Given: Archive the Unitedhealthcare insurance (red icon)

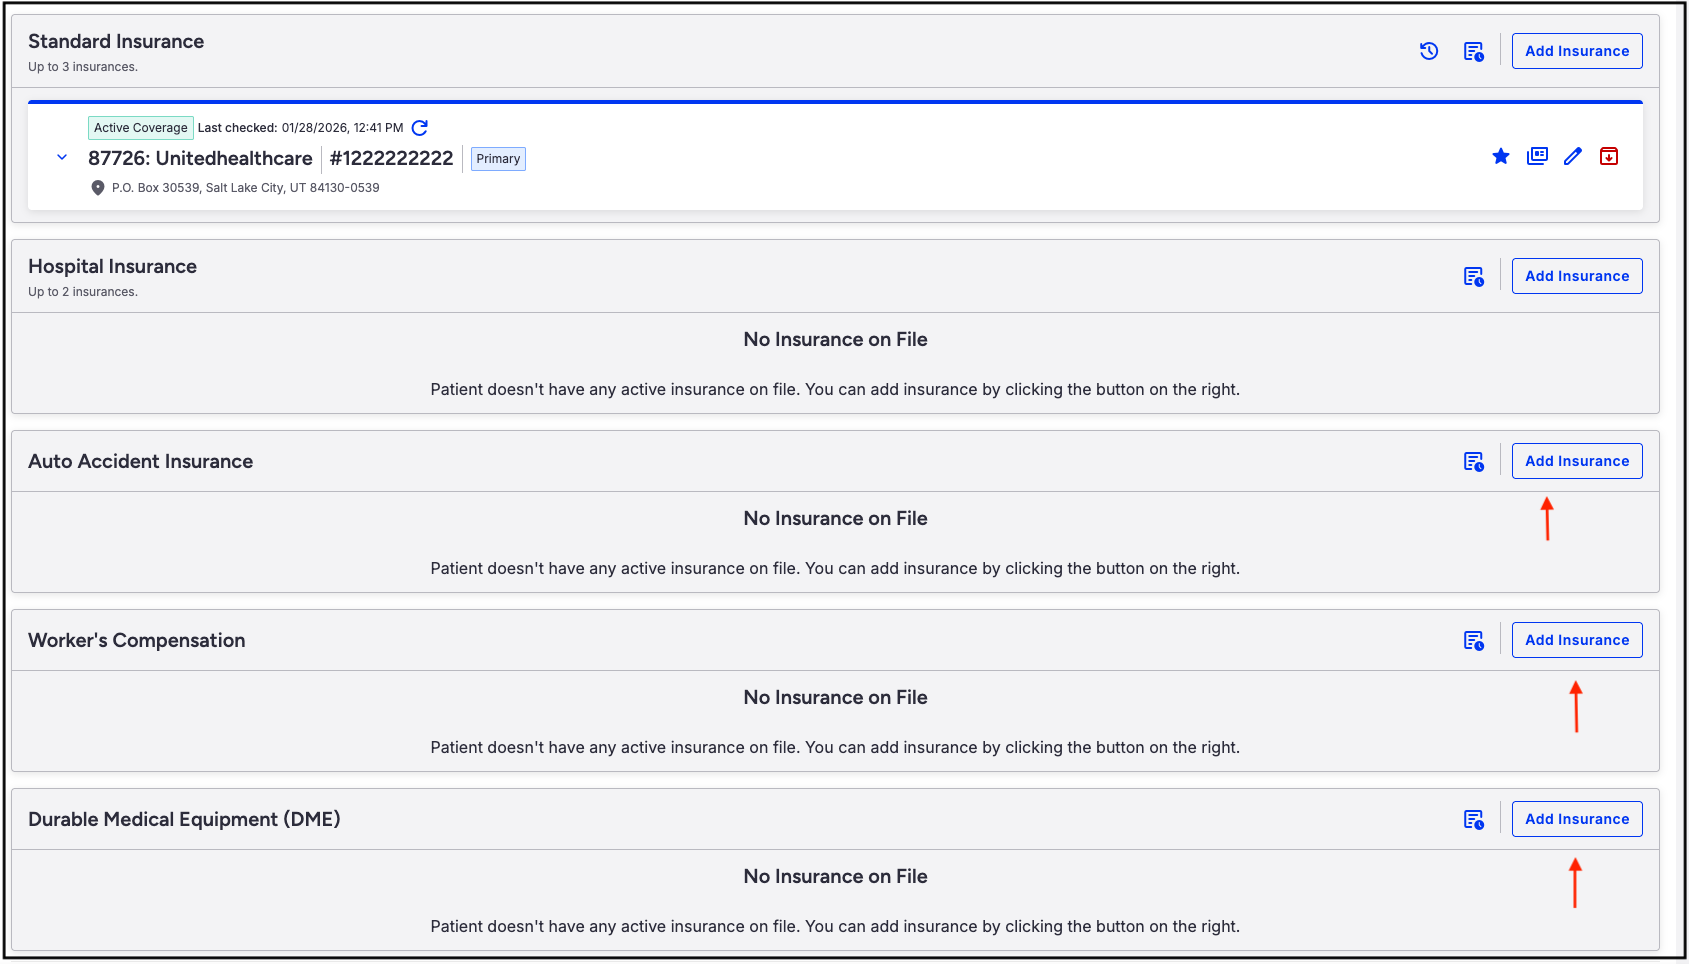Looking at the screenshot, I should coord(1609,156).
